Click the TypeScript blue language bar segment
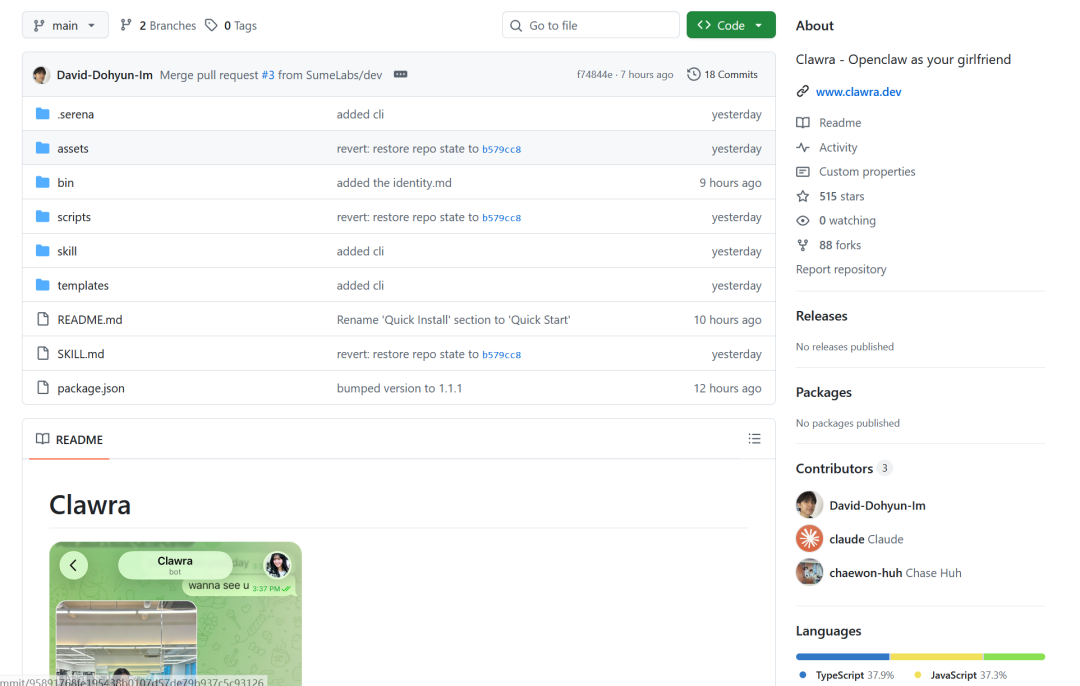The image size is (1080, 686). pyautogui.click(x=842, y=657)
